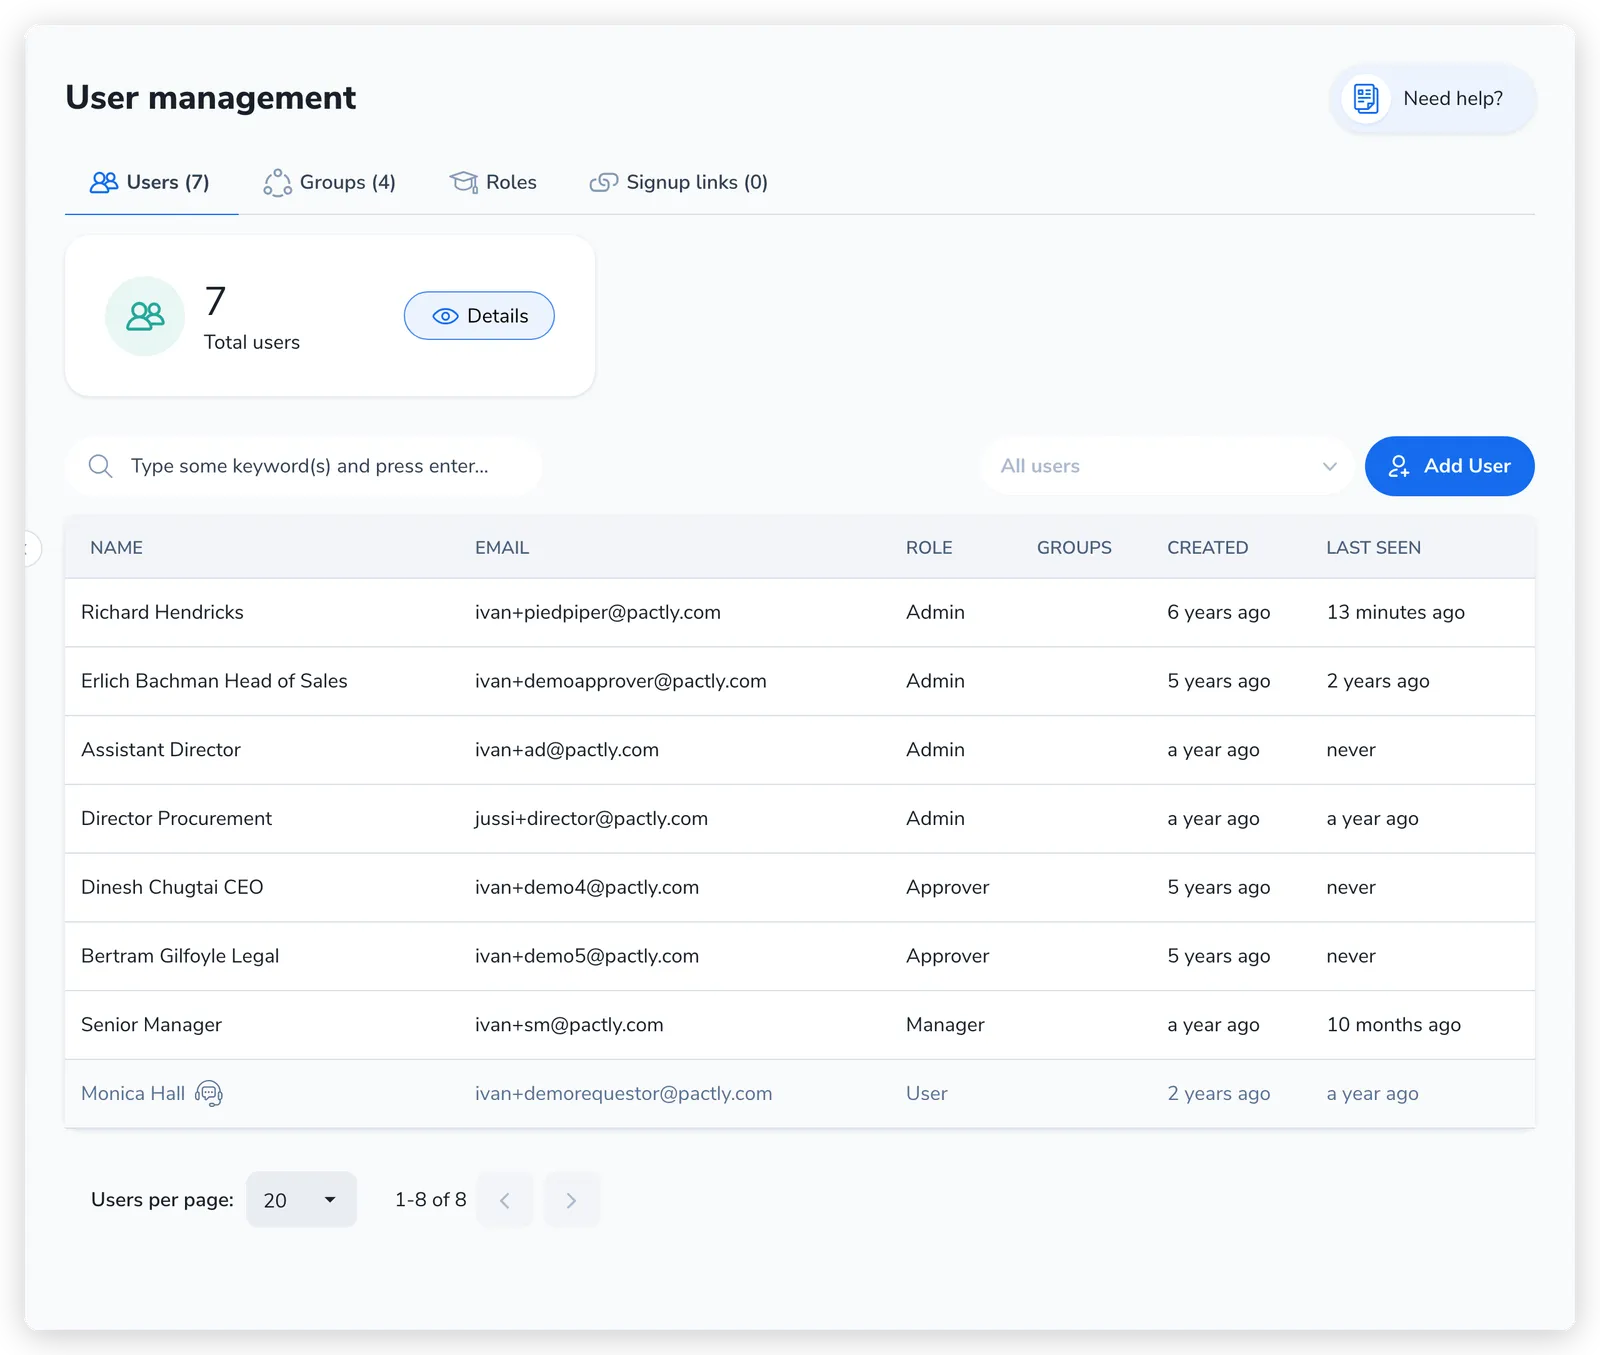This screenshot has width=1600, height=1355.
Task: Open the Groups (4) tab
Action: 330,182
